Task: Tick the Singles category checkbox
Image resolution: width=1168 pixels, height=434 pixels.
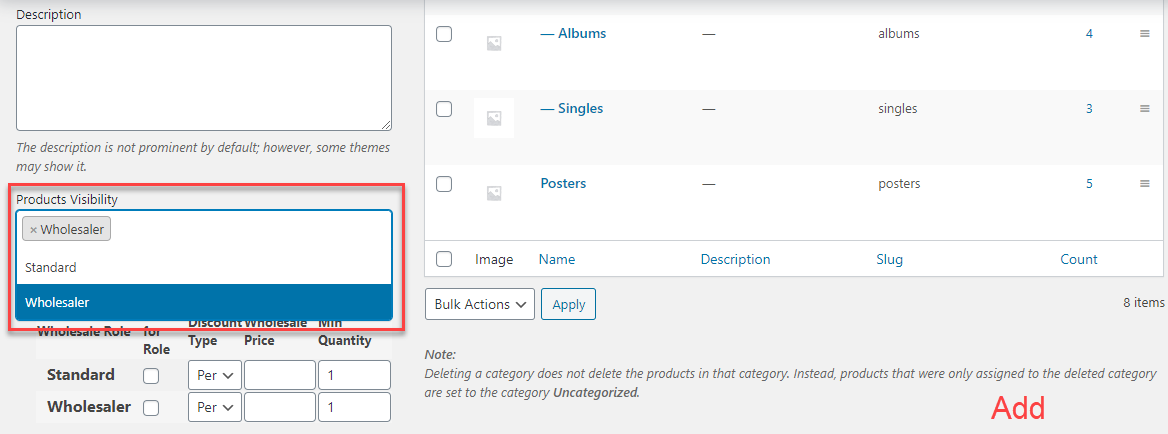Action: (x=445, y=109)
